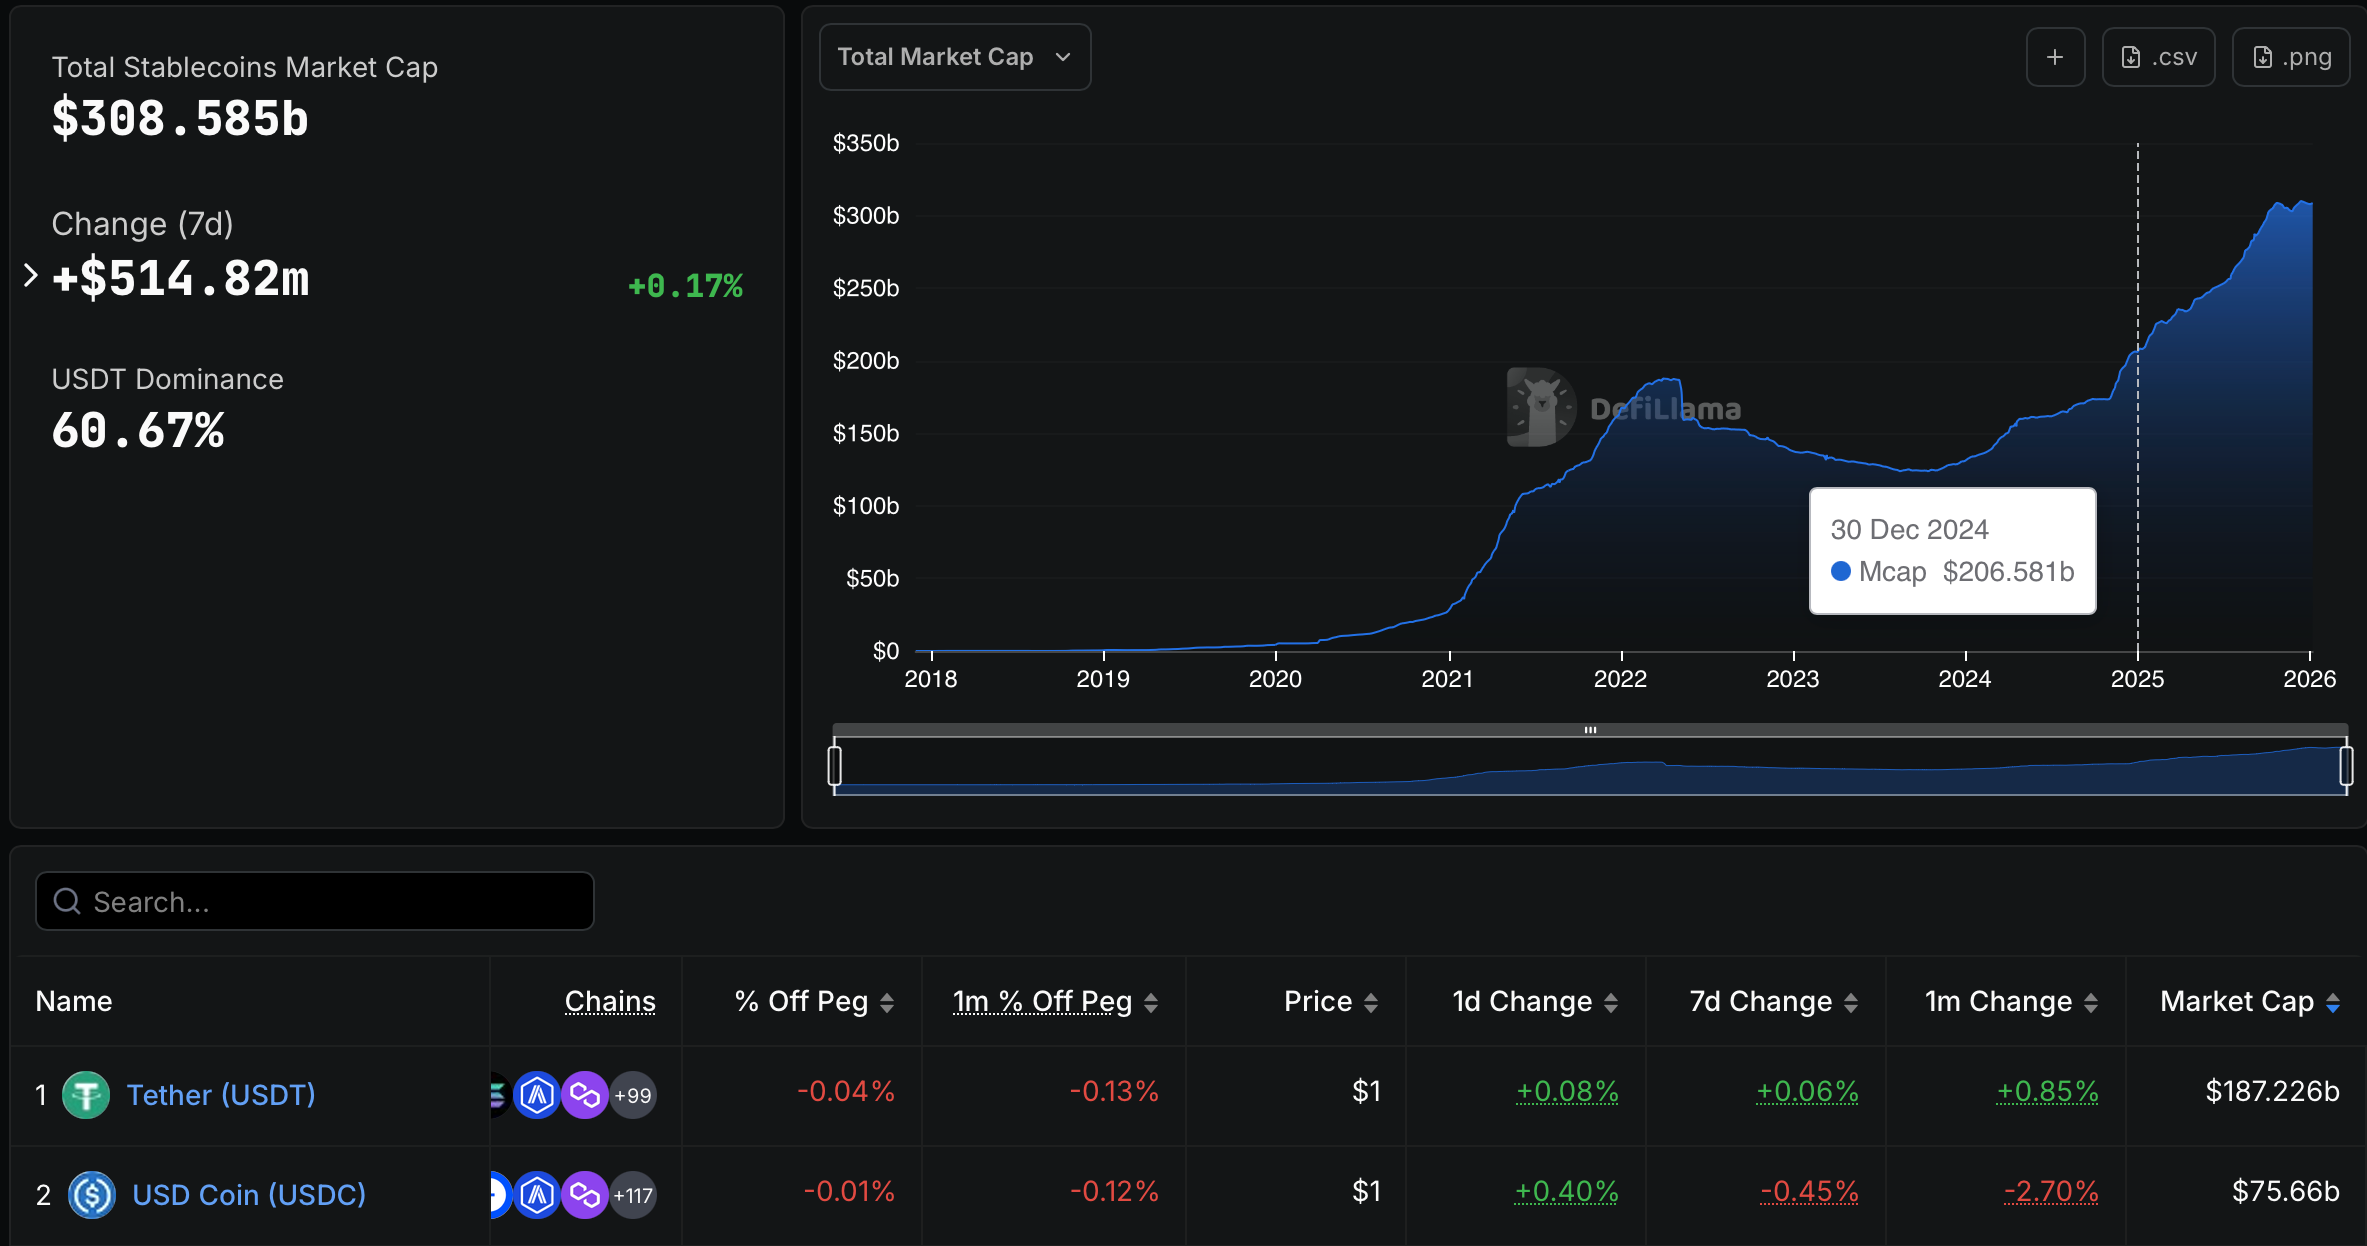2367x1246 pixels.
Task: Expand the +117 chains list for USD Coin
Action: [x=633, y=1194]
